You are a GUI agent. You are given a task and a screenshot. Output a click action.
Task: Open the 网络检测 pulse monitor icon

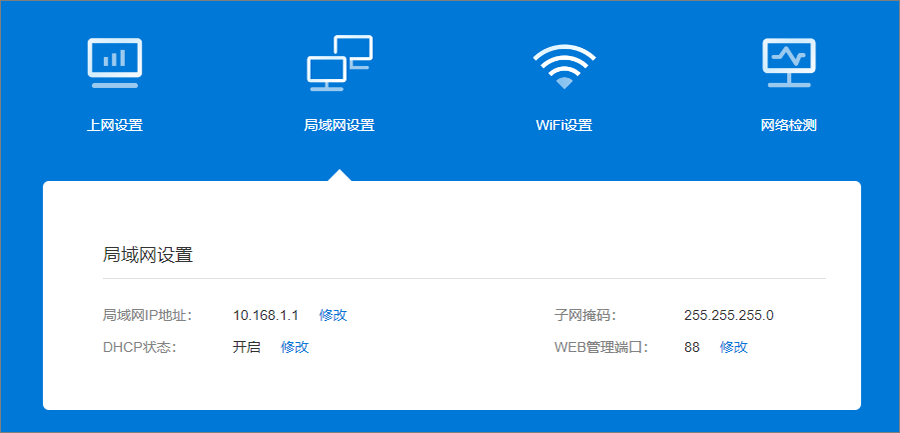point(789,63)
